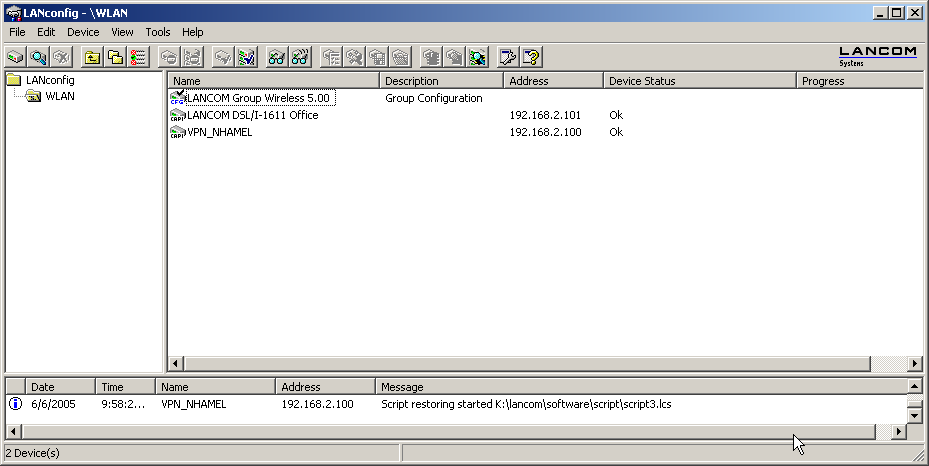Screen dimensions: 929x466
Task: Click the list view toolbar icon
Action: (x=138, y=58)
